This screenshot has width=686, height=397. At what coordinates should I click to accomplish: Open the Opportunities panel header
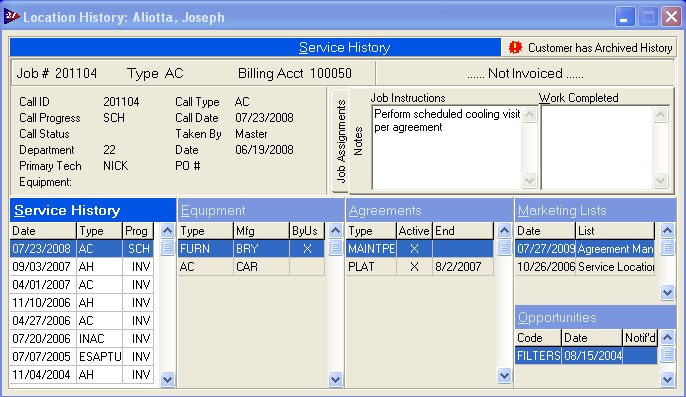coord(595,317)
